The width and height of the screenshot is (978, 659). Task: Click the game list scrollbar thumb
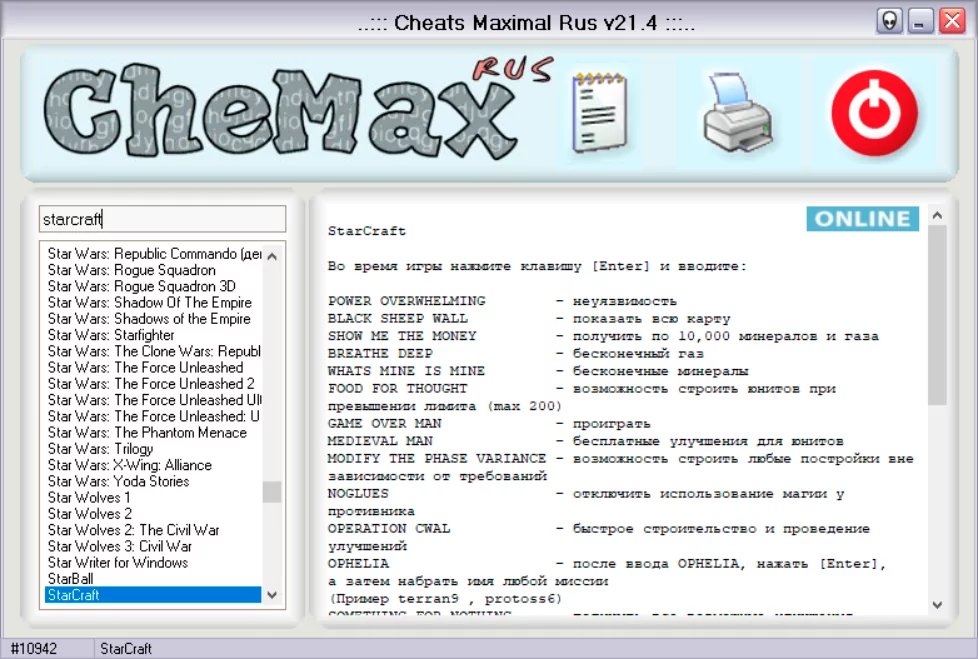tap(272, 492)
